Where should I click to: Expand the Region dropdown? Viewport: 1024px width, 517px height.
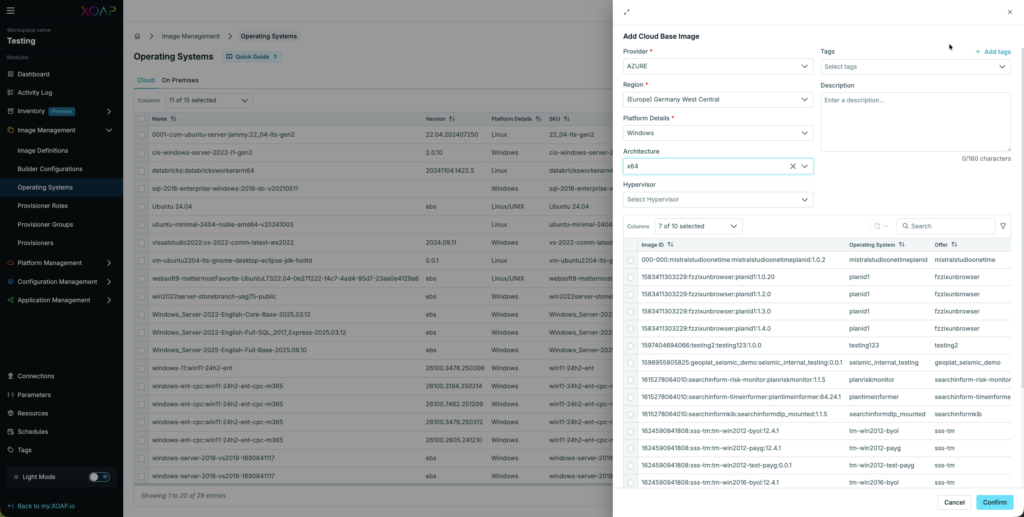pyautogui.click(x=717, y=99)
